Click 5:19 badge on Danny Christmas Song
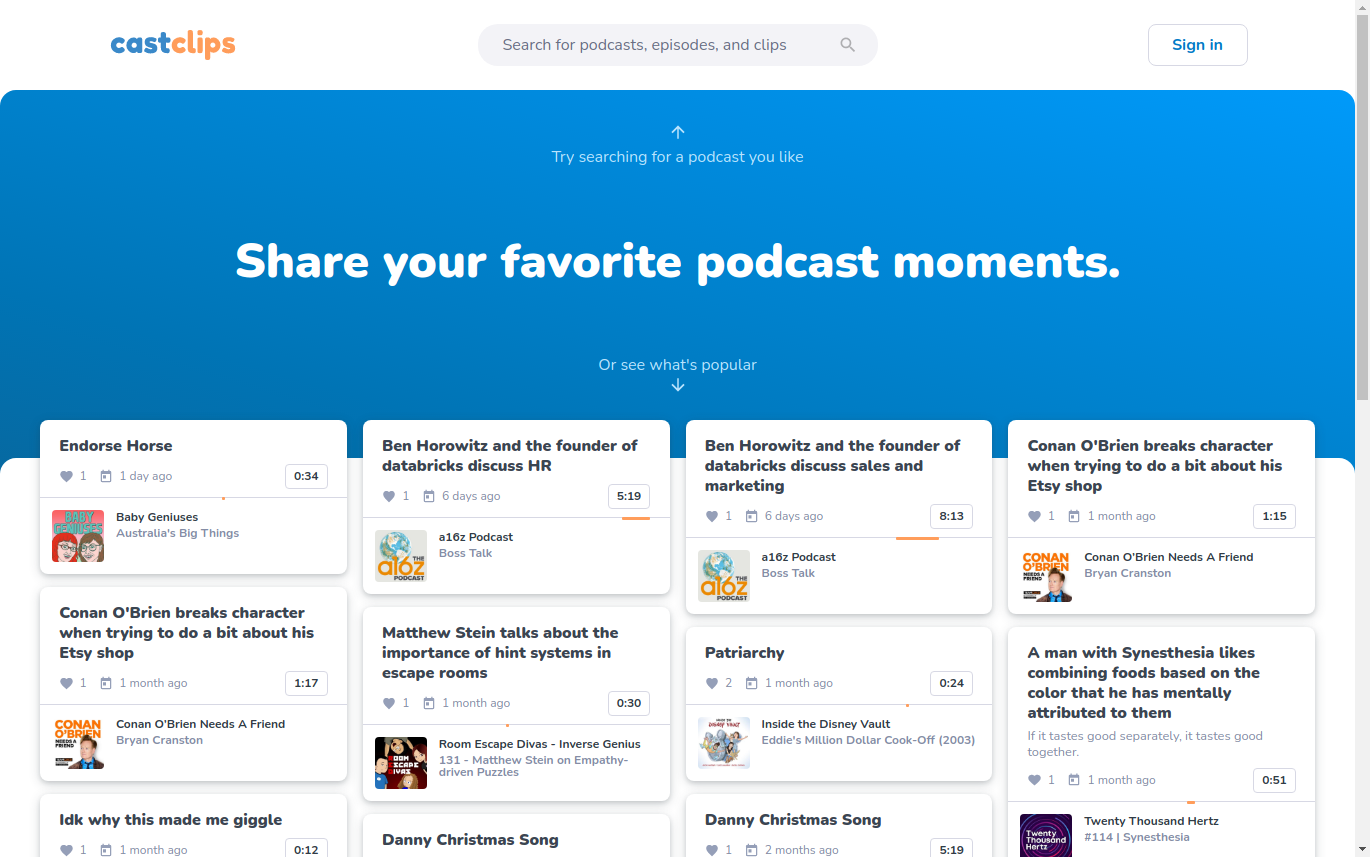This screenshot has width=1370, height=857. coord(952,849)
